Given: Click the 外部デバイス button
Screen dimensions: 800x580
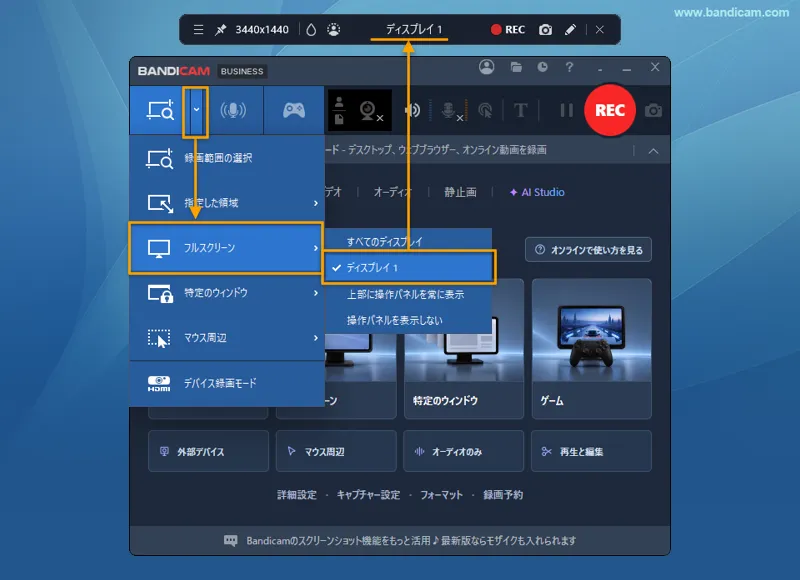Looking at the screenshot, I should [x=208, y=451].
